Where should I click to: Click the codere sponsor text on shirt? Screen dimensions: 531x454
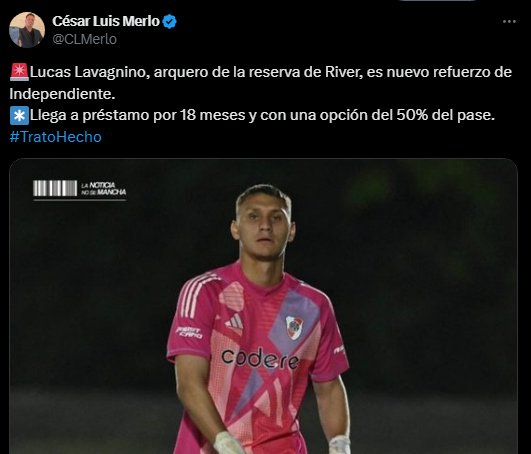260,359
